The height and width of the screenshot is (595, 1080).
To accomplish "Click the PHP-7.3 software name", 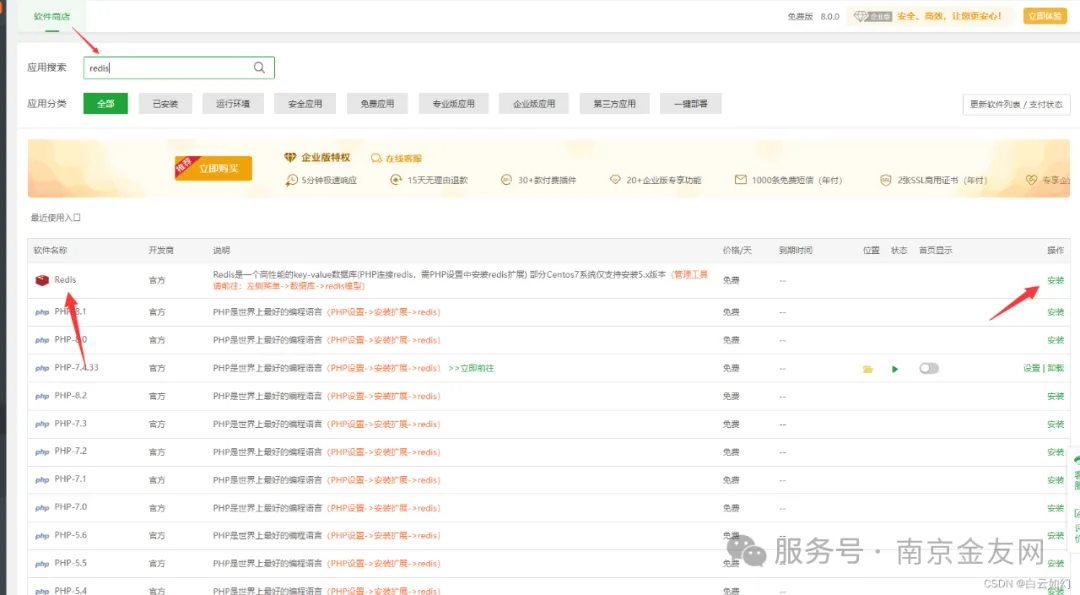I will (x=70, y=424).
